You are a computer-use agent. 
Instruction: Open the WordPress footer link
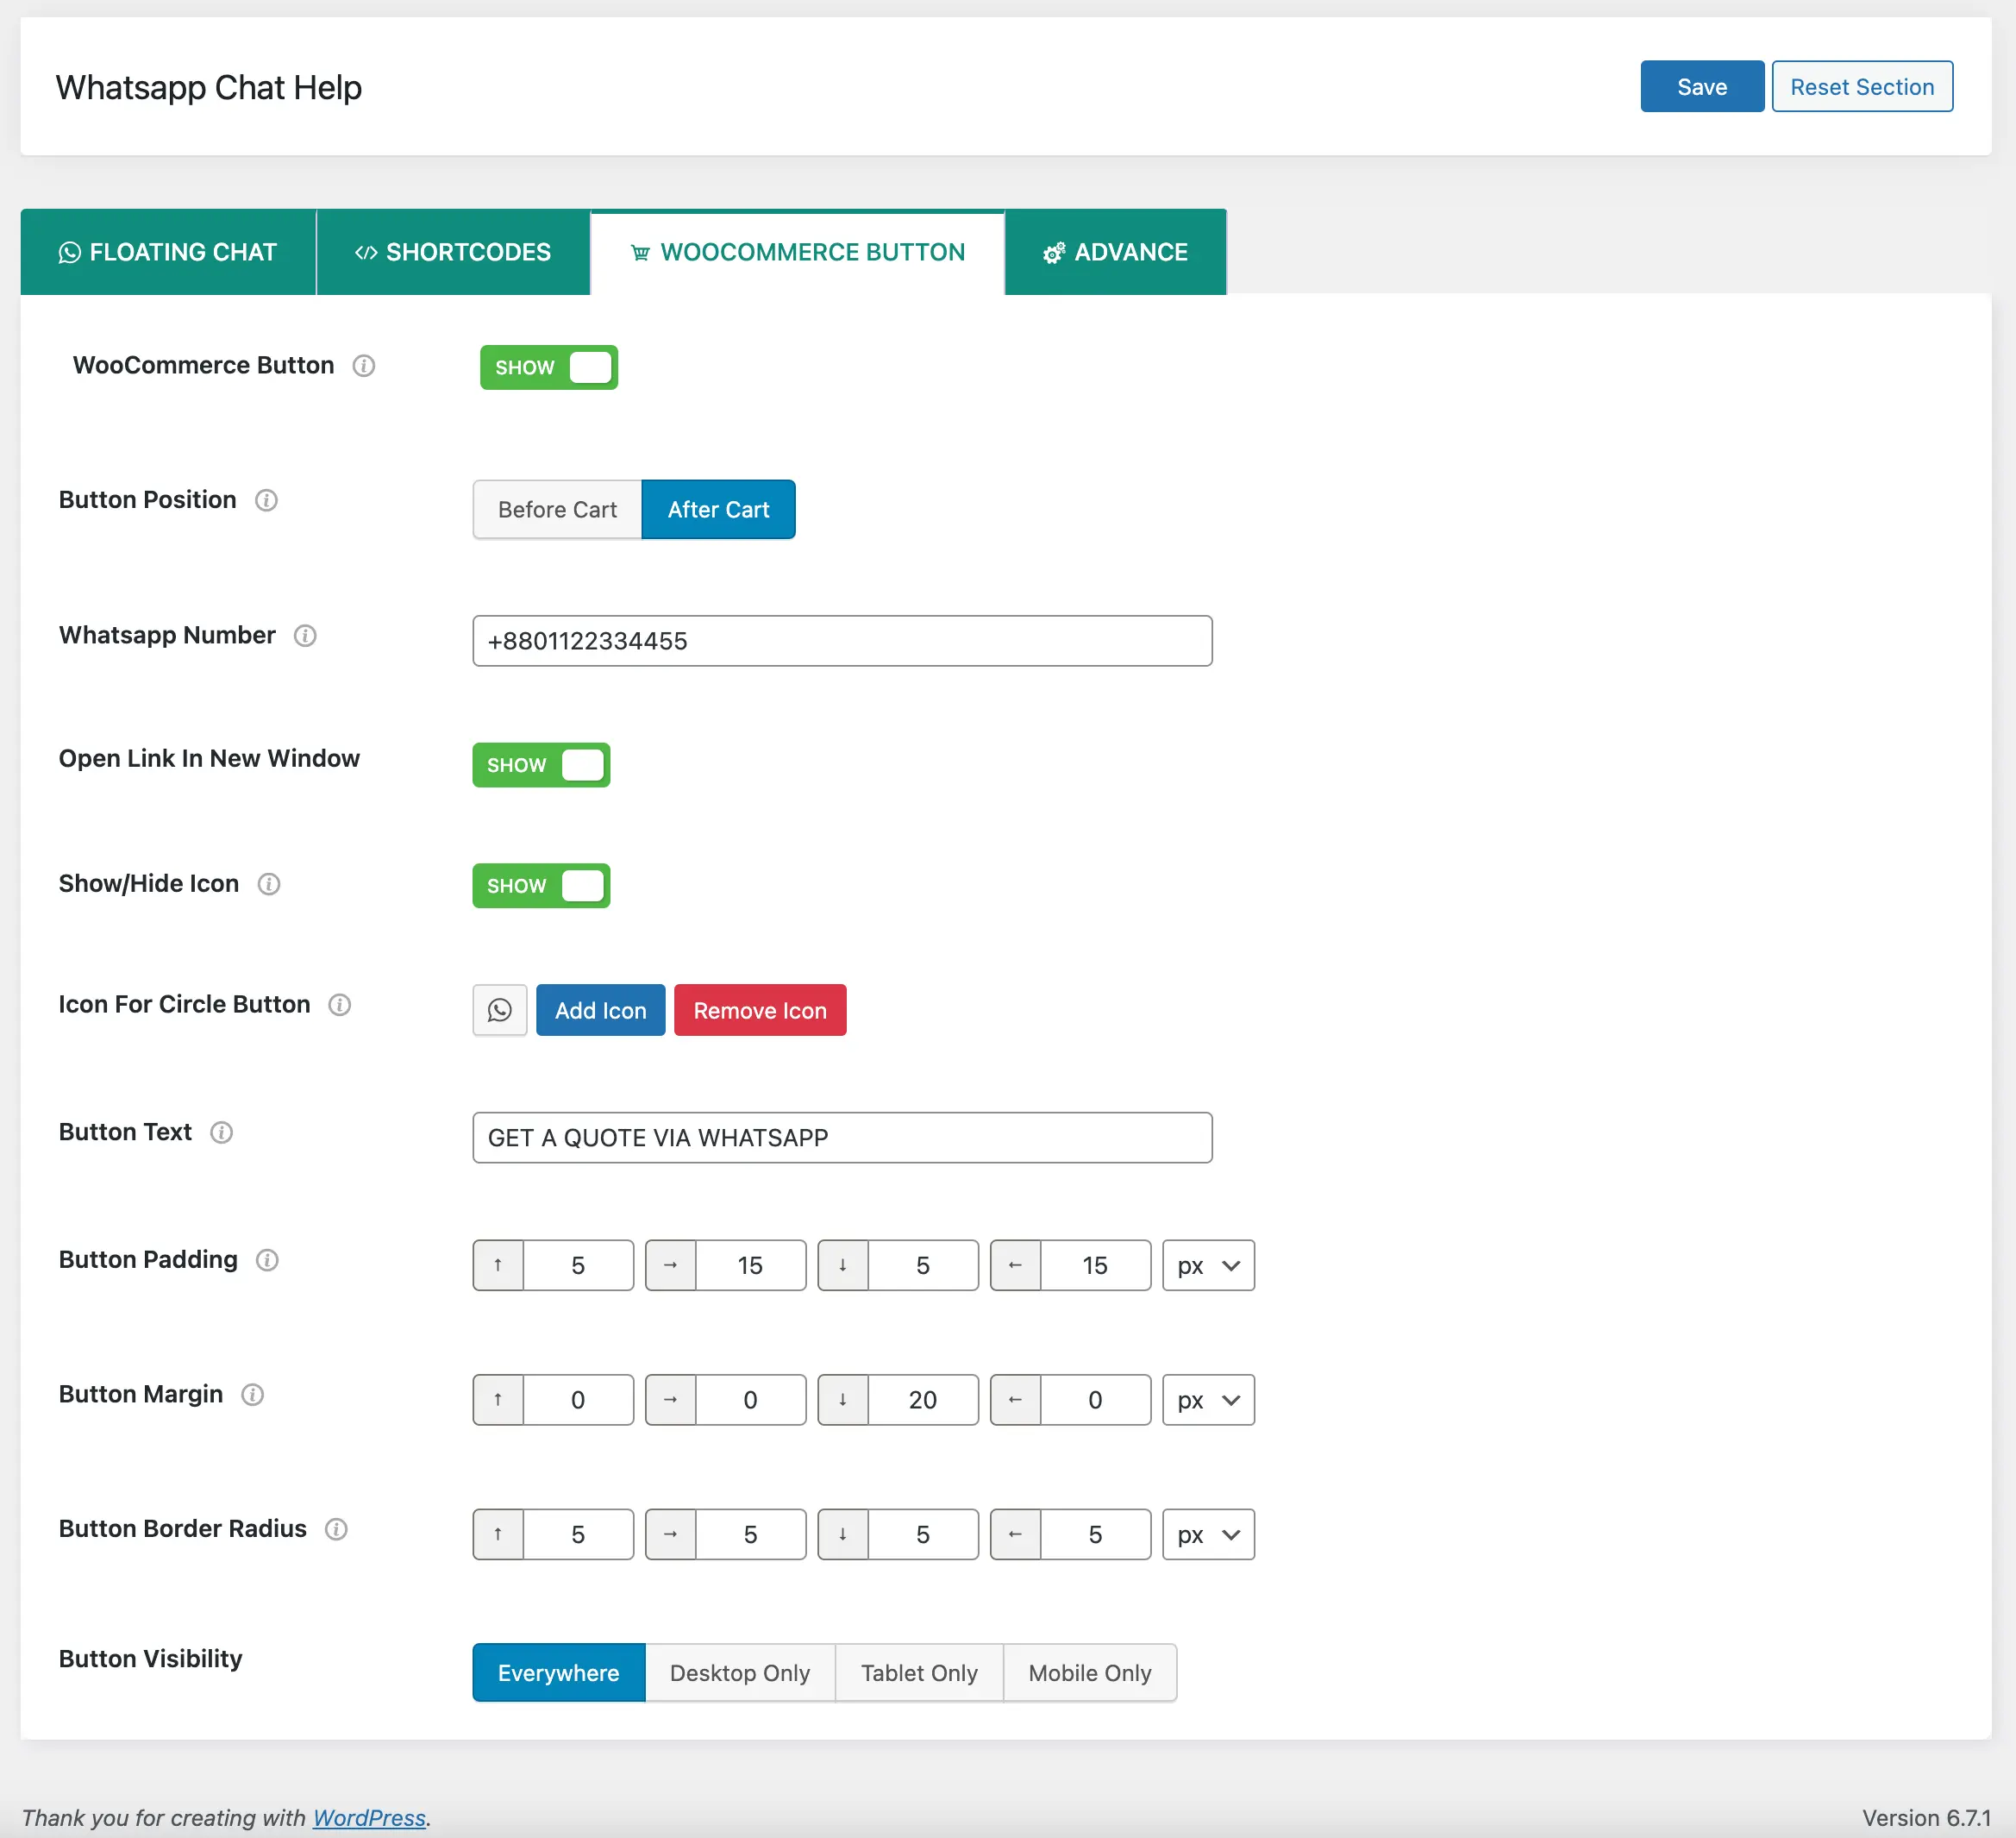coord(369,1817)
